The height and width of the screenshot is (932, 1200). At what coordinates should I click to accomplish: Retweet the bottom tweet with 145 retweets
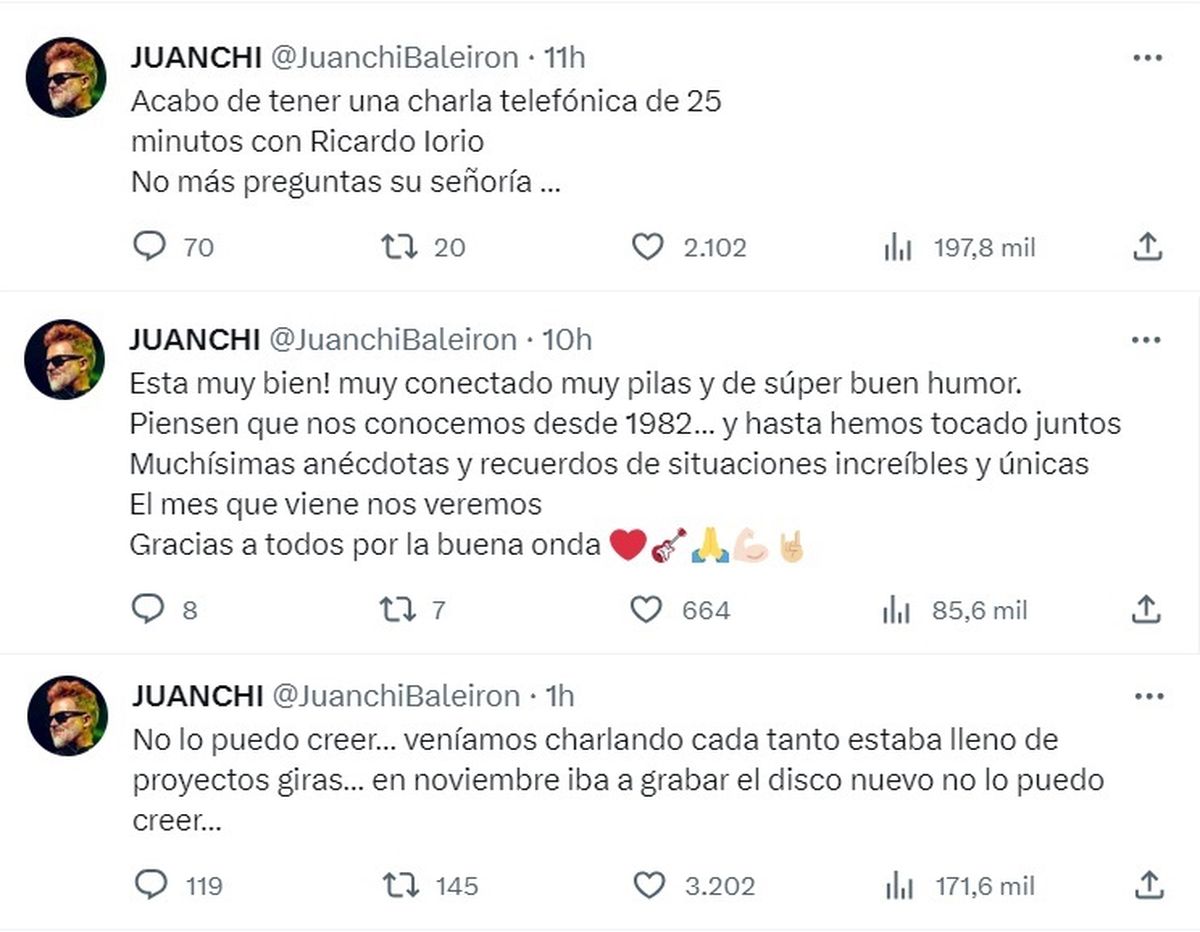[401, 886]
